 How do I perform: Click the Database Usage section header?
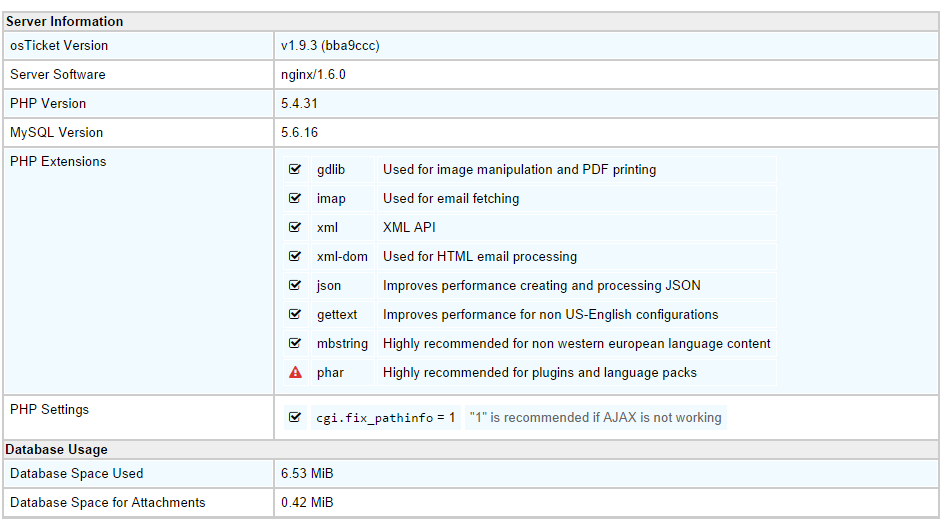coord(57,450)
